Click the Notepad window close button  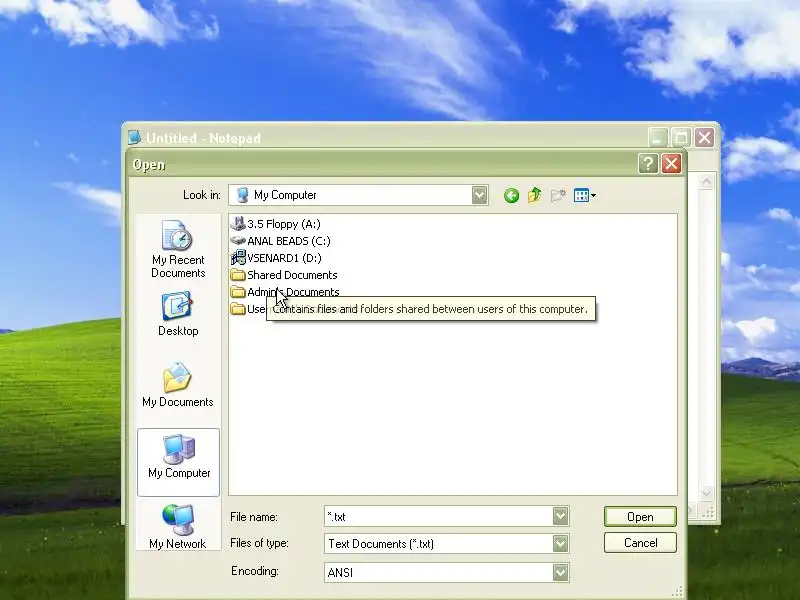coord(705,137)
